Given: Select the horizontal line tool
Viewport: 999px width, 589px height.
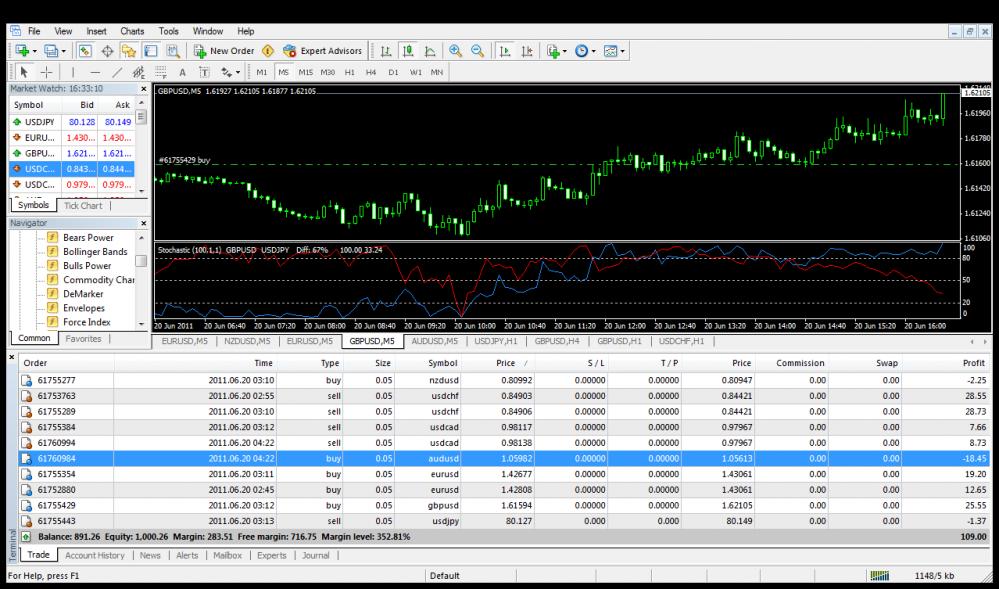Looking at the screenshot, I should click(95, 72).
